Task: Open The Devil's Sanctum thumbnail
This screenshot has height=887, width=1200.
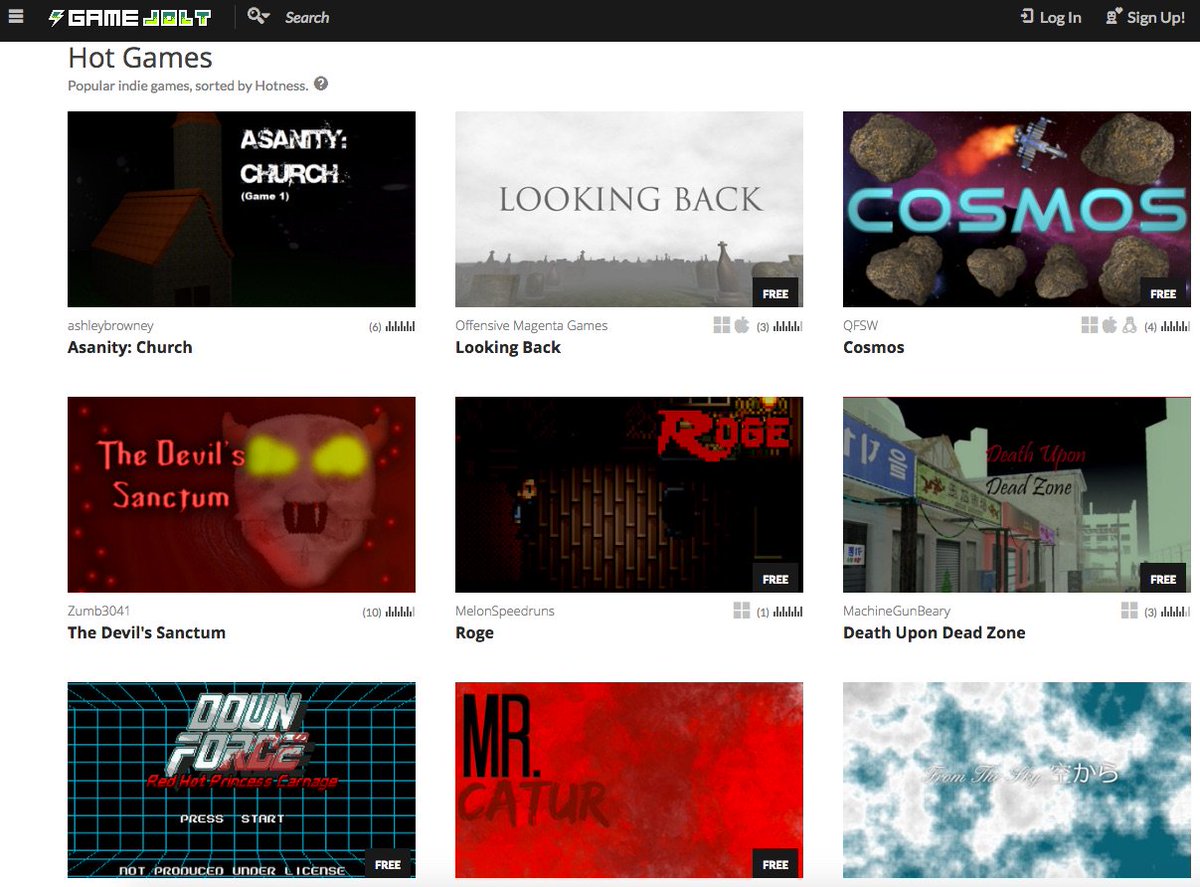Action: coord(241,495)
